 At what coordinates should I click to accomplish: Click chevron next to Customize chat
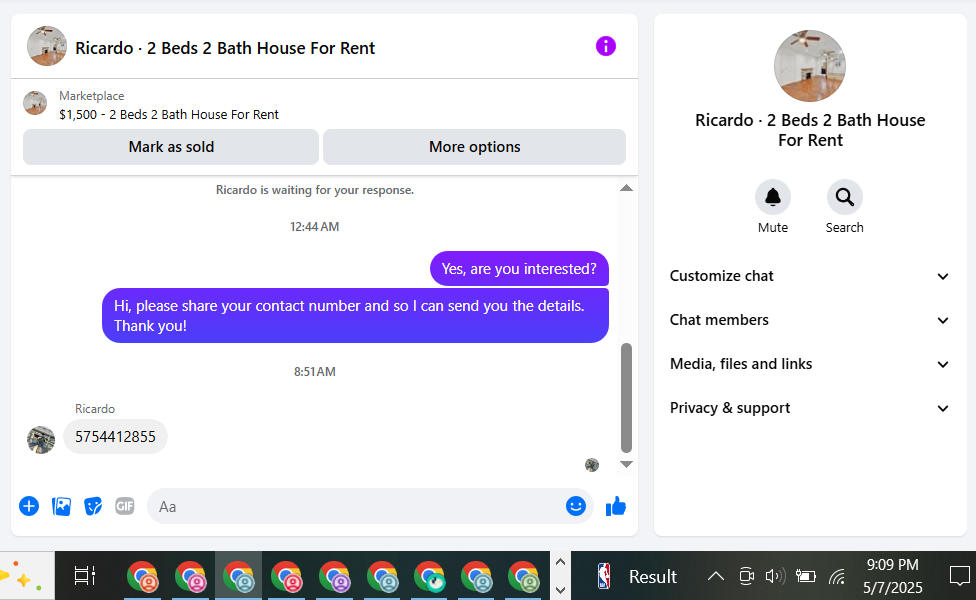[x=943, y=276]
